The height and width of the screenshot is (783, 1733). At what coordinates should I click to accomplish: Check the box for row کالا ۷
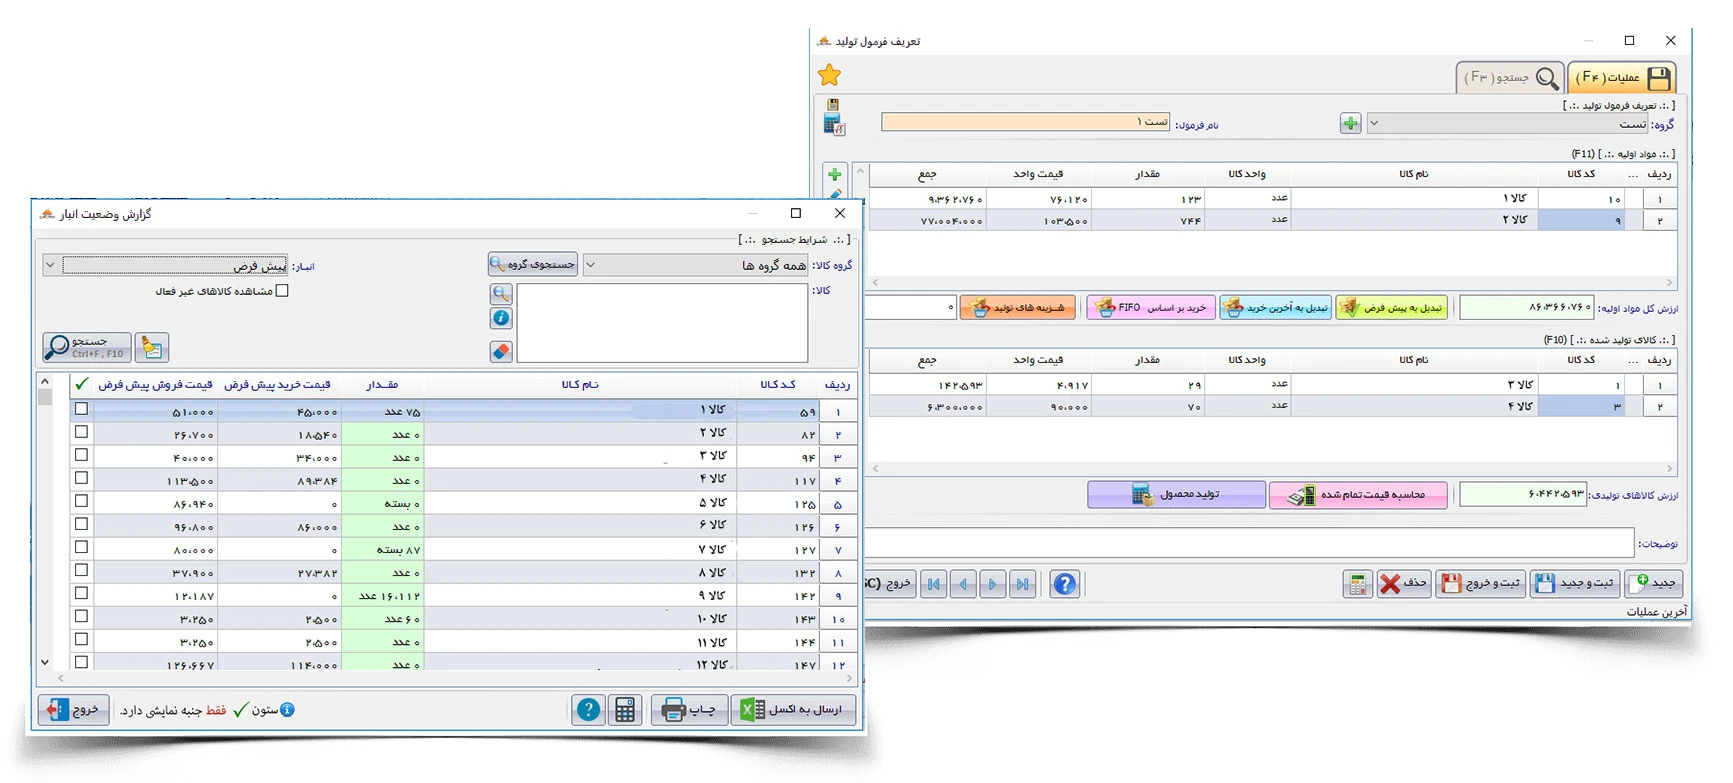point(82,547)
